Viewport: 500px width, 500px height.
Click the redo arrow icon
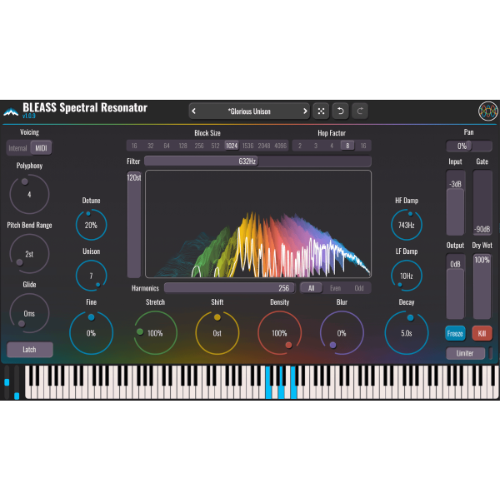360,111
